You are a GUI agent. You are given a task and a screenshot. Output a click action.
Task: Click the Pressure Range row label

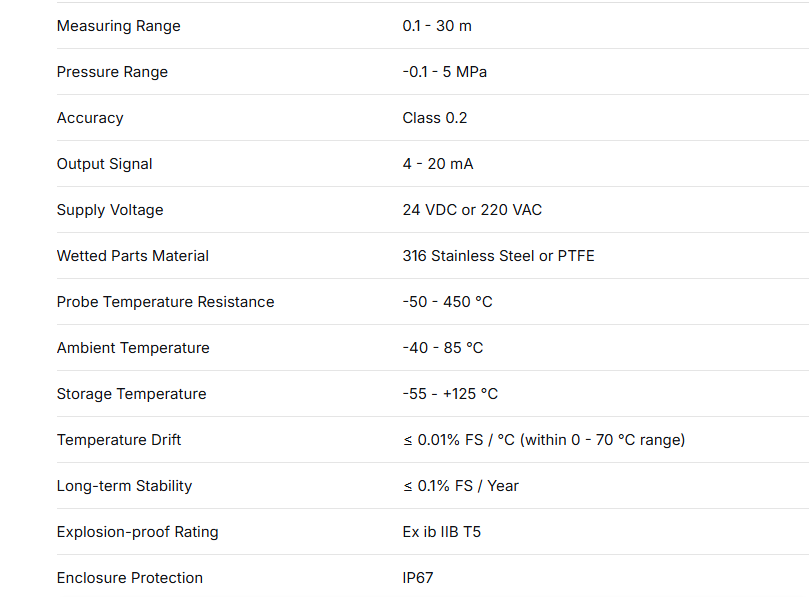(112, 72)
